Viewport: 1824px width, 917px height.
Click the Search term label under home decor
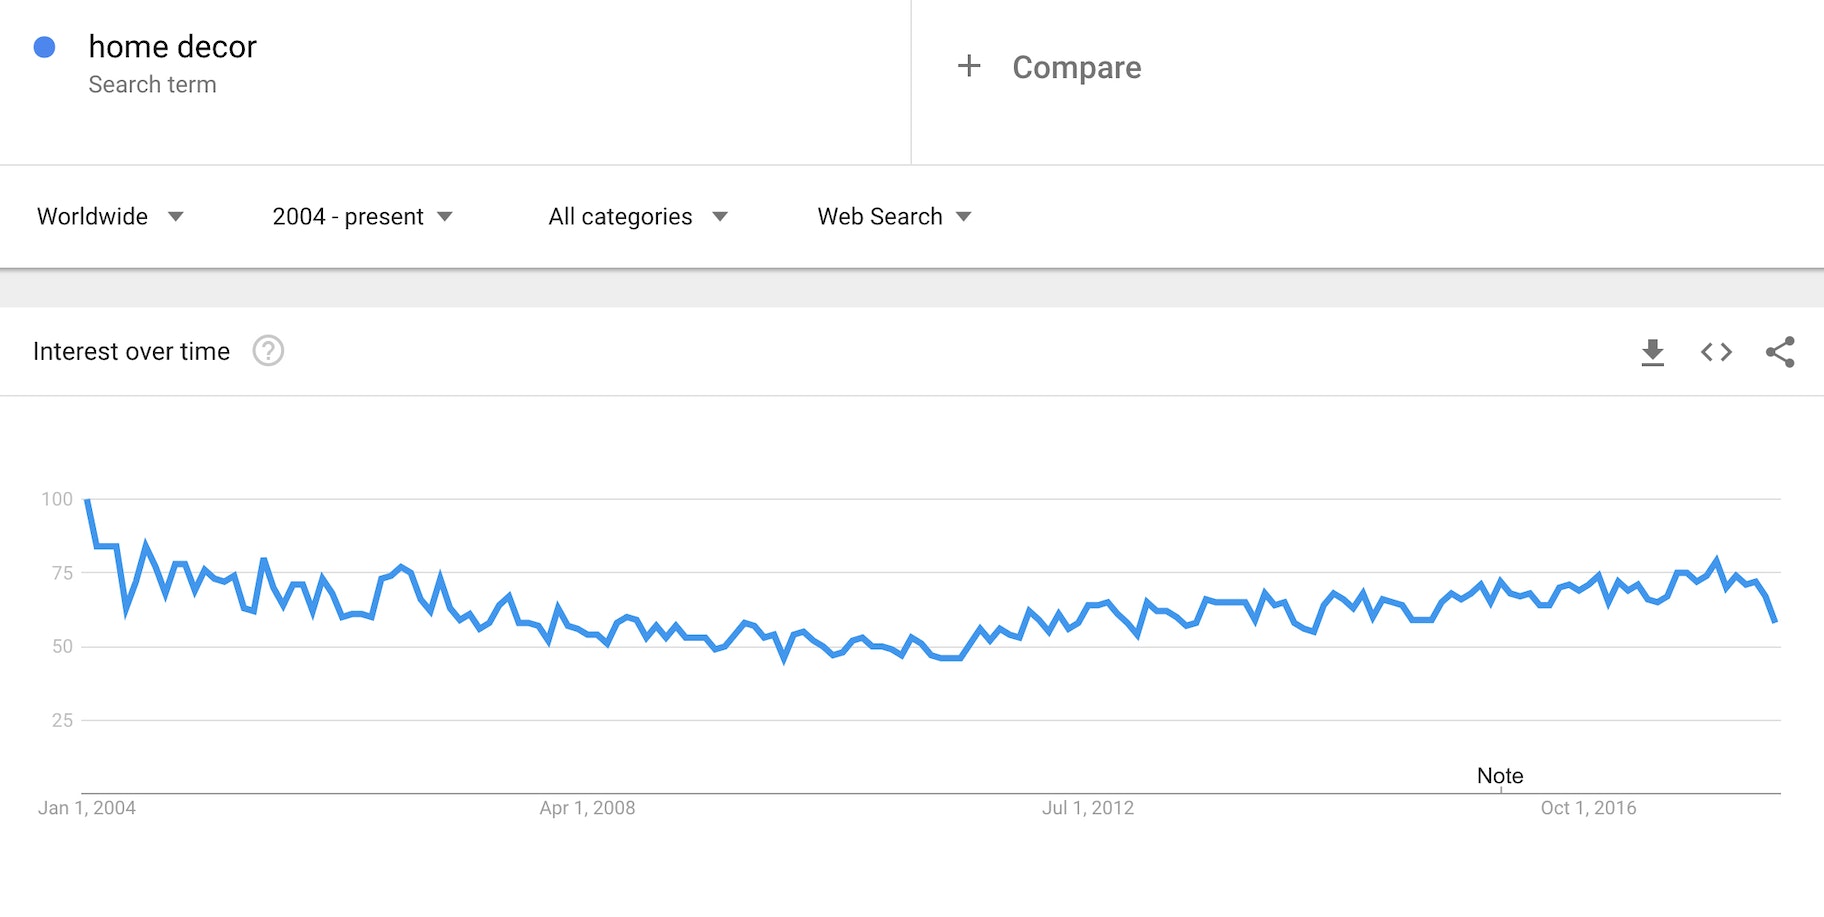[152, 84]
